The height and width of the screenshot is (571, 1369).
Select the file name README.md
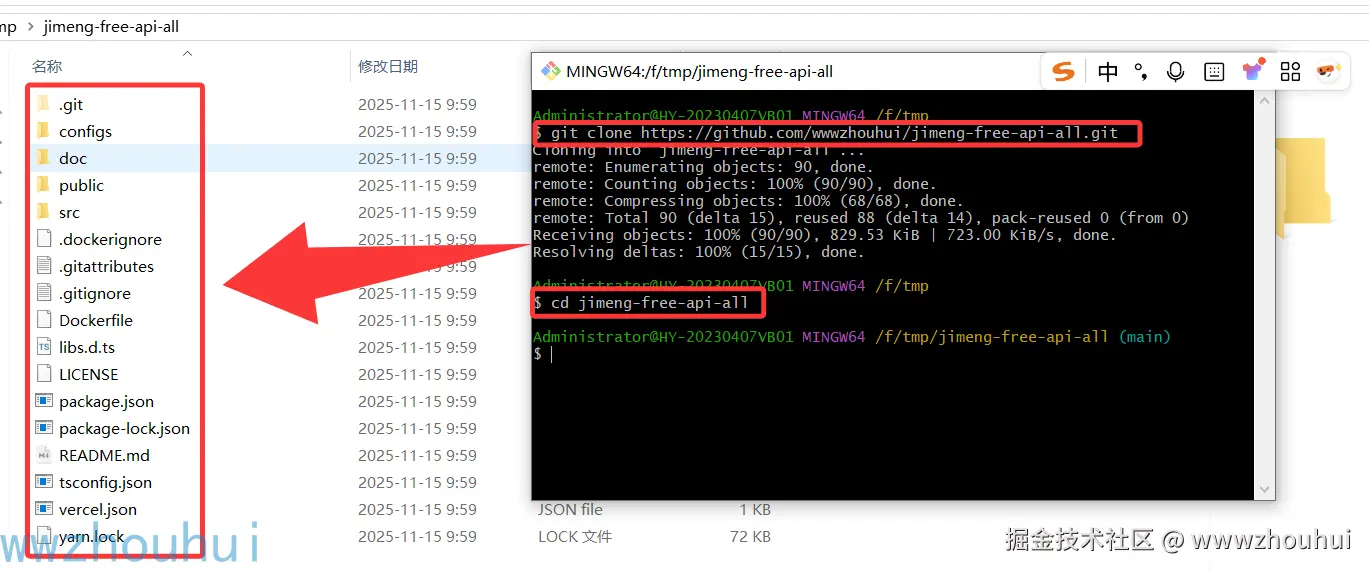point(104,455)
